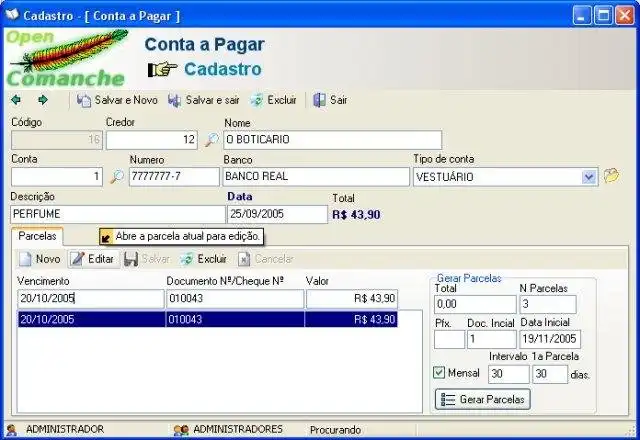Focus the Credor field containing 12

151,140
